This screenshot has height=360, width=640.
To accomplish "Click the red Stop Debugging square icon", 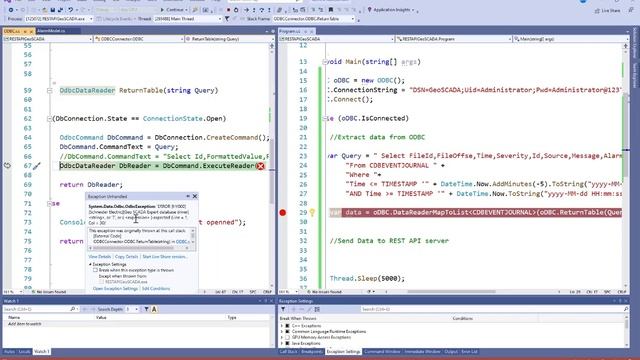I will [x=229, y=10].
